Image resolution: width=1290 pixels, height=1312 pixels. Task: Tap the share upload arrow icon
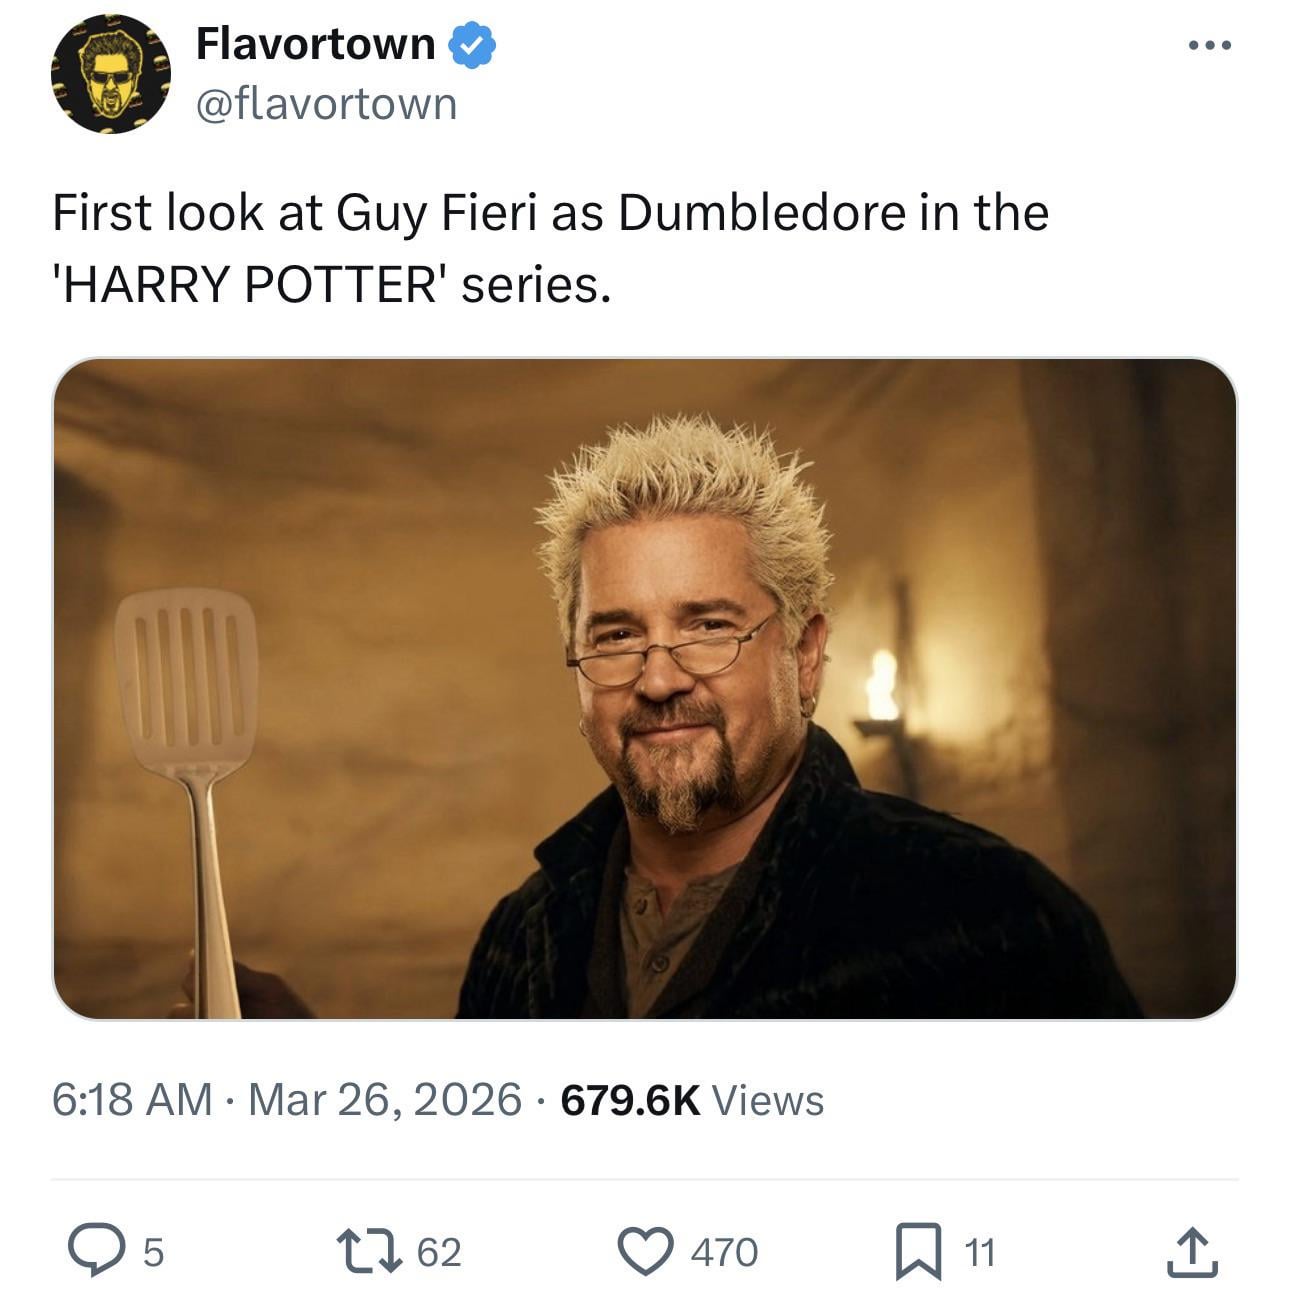pyautogui.click(x=1192, y=1253)
